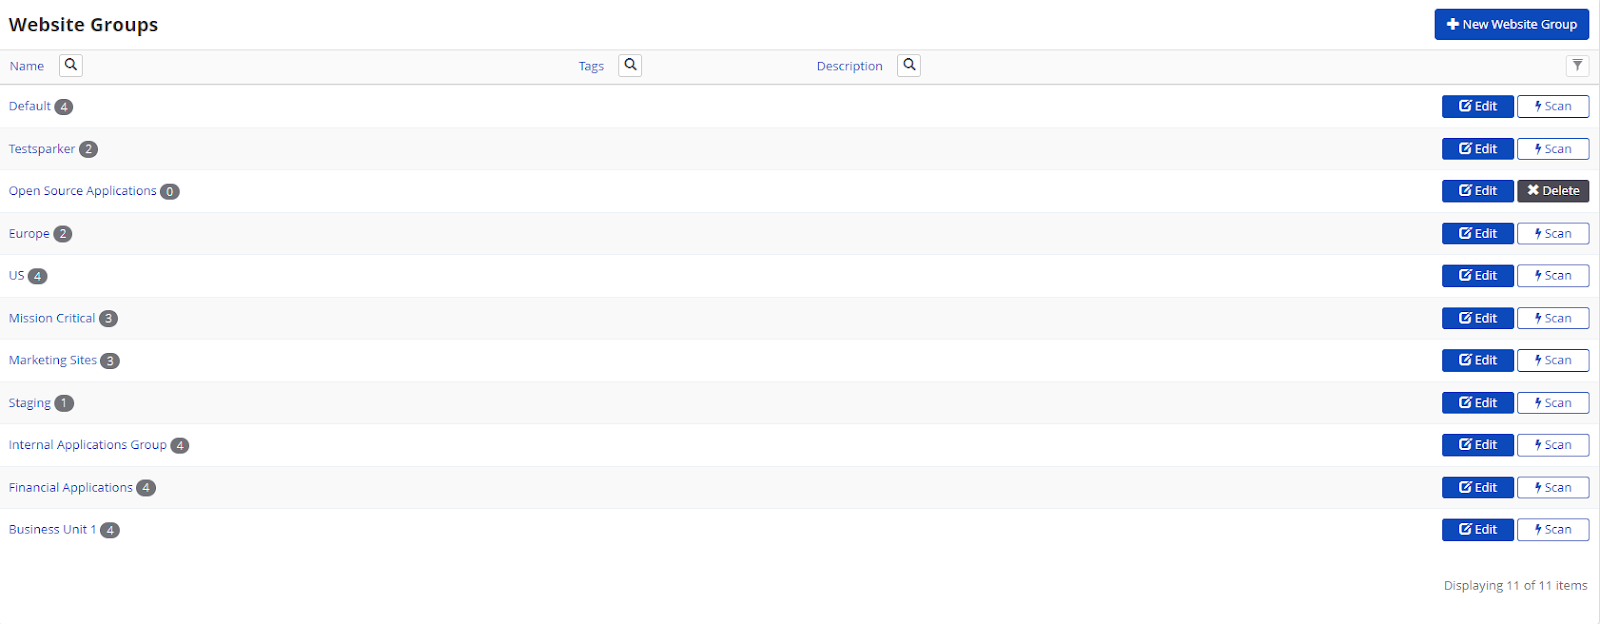Scan the Testsparker group

(x=1553, y=149)
